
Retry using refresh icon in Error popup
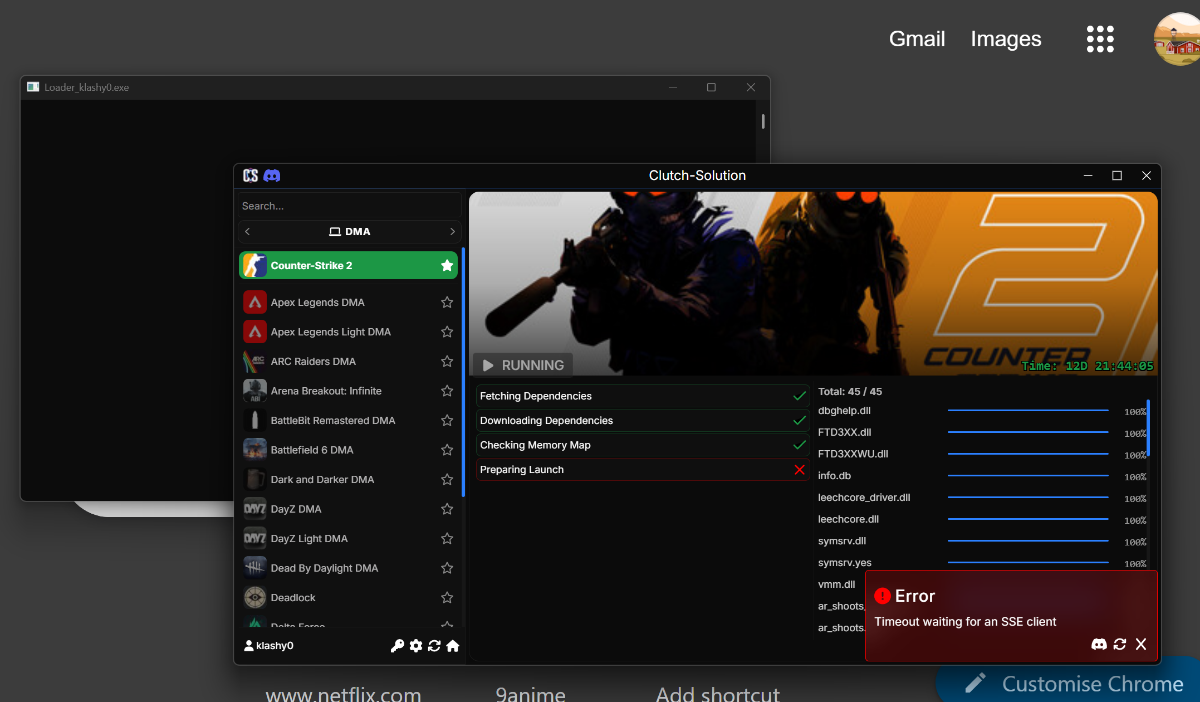pos(1120,644)
